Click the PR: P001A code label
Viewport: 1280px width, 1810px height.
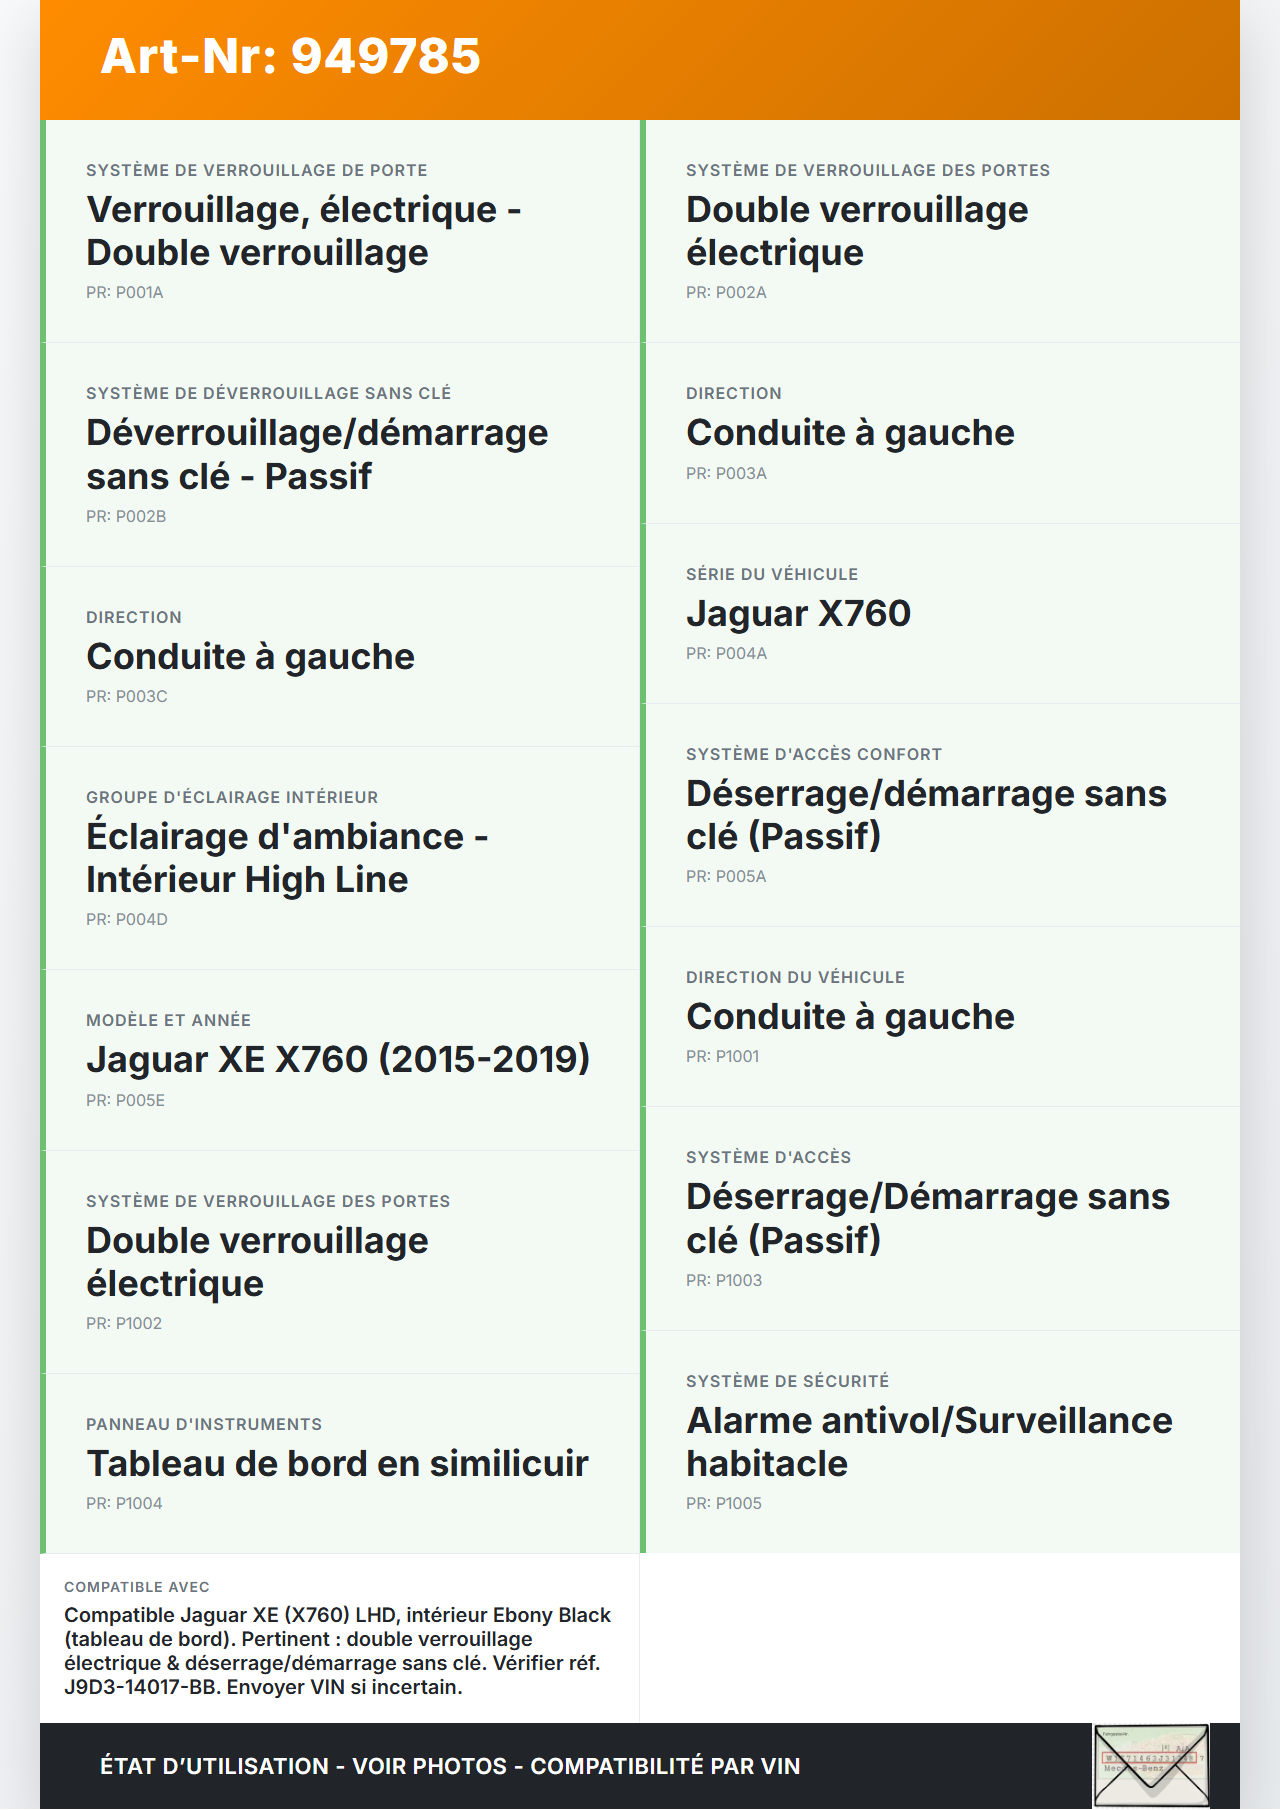coord(125,293)
